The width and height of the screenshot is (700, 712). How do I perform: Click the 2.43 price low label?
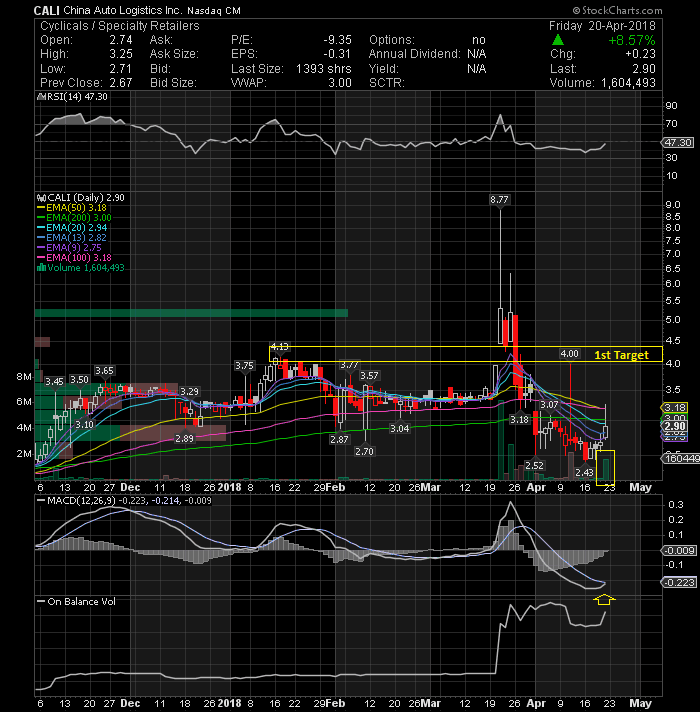coord(584,472)
